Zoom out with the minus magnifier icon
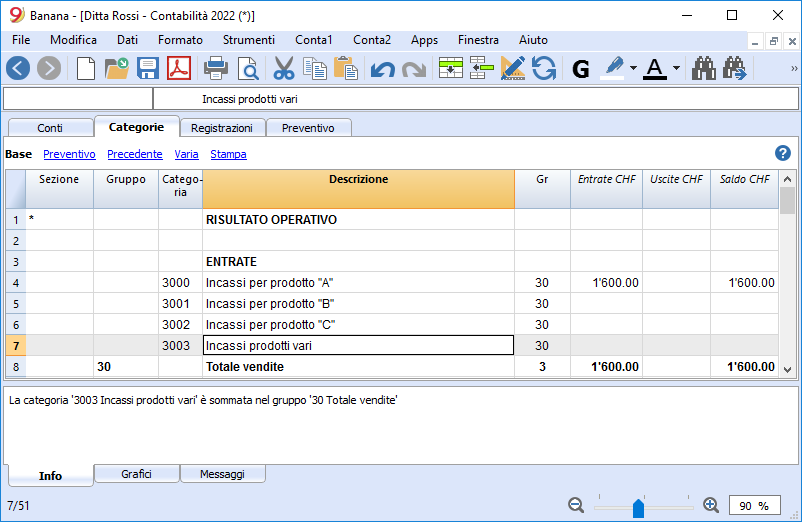Image resolution: width=802 pixels, height=523 pixels. [576, 505]
